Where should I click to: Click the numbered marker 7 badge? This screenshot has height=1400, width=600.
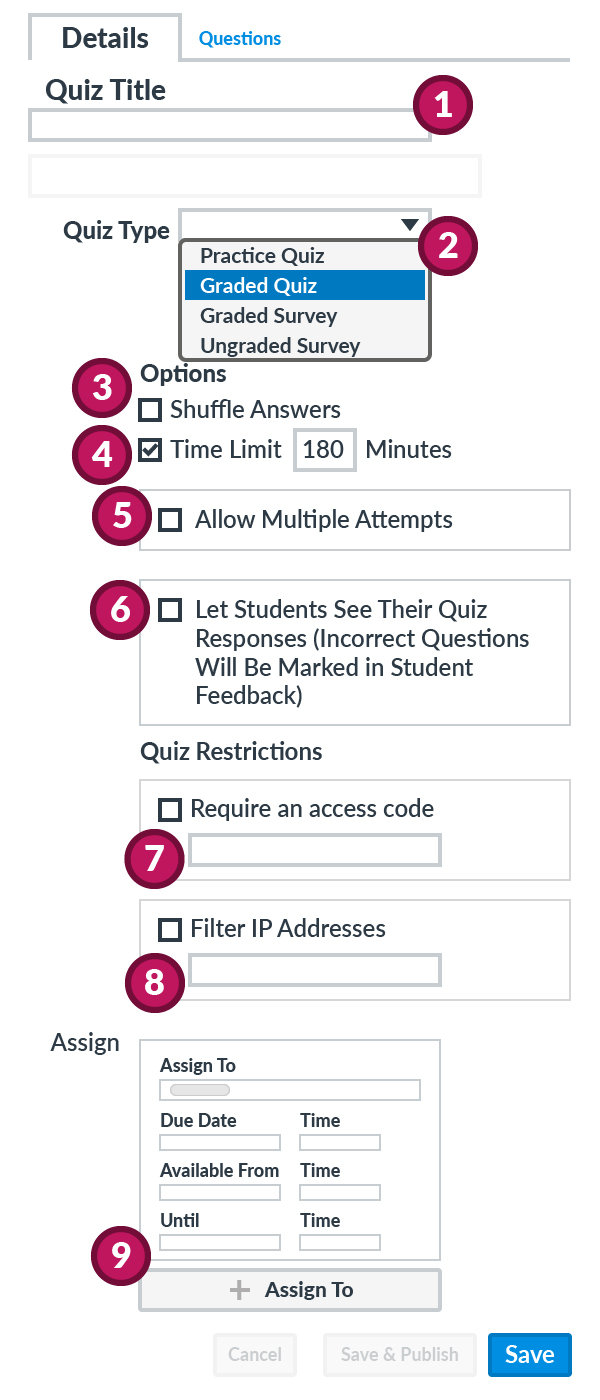pos(154,858)
